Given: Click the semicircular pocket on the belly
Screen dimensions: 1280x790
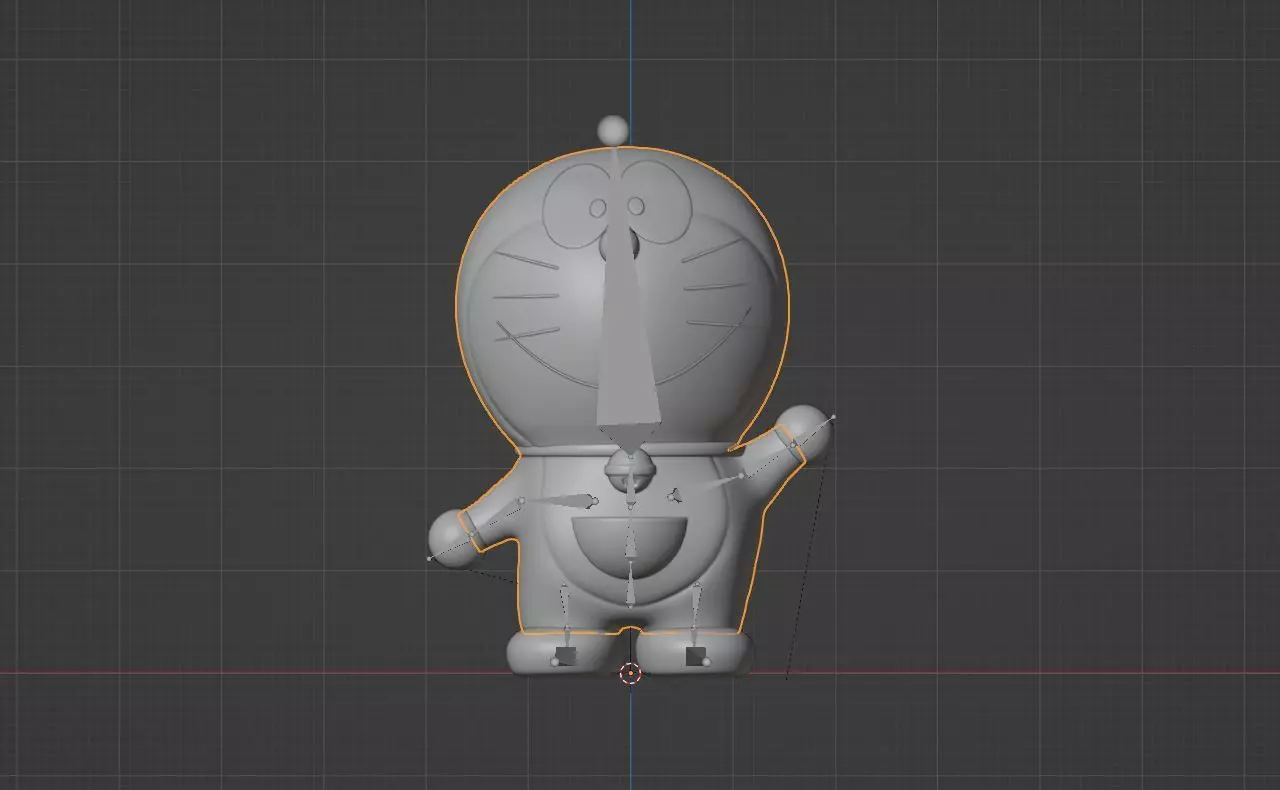Looking at the screenshot, I should (630, 547).
